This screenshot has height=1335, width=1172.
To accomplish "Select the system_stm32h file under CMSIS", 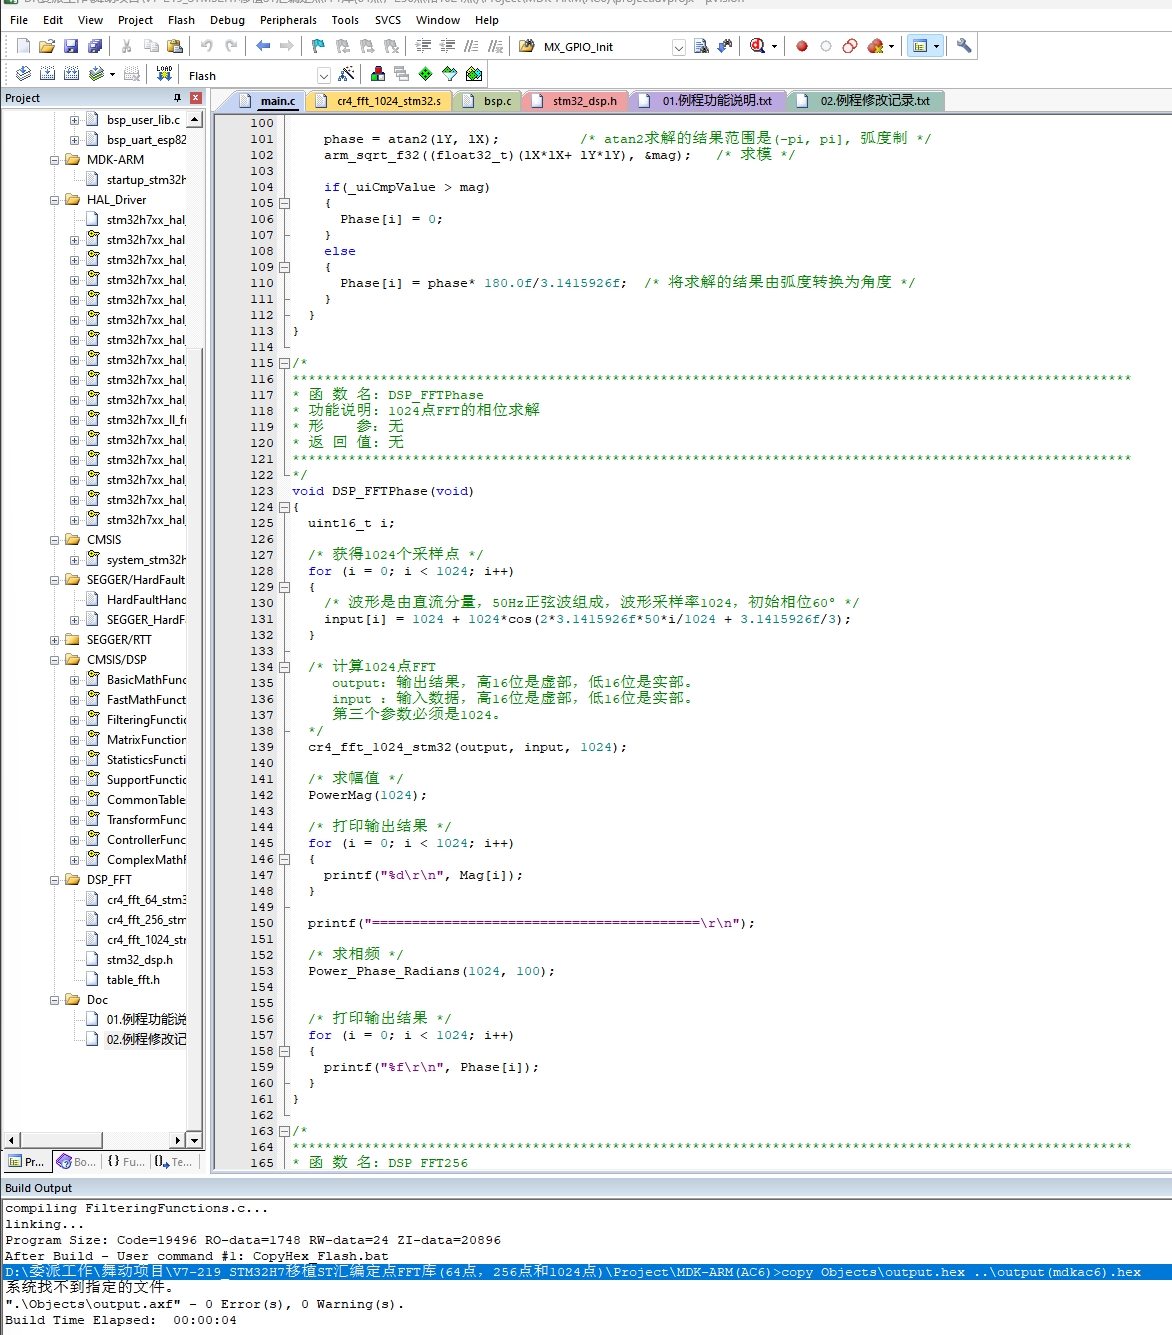I will click(x=146, y=560).
